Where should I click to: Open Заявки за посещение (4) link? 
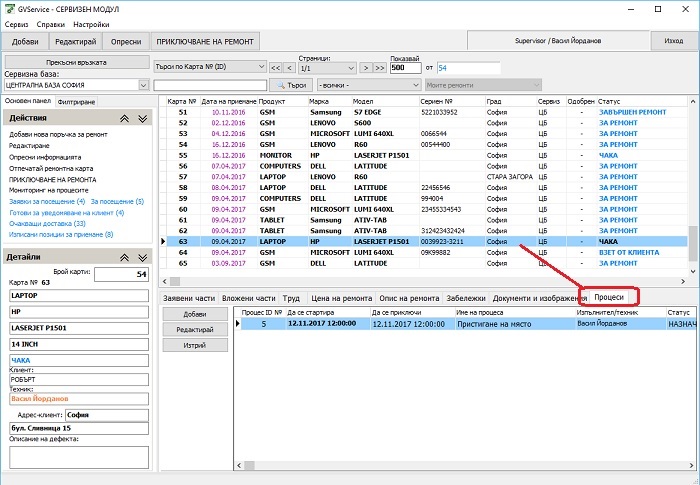[x=47, y=201]
